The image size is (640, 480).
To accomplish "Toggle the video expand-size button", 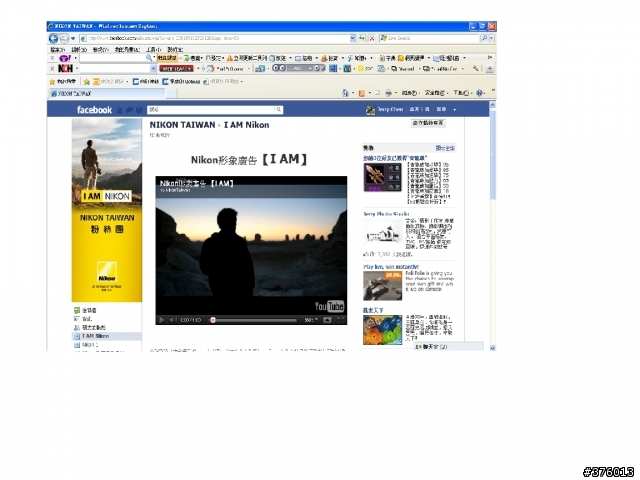I will coord(327,320).
